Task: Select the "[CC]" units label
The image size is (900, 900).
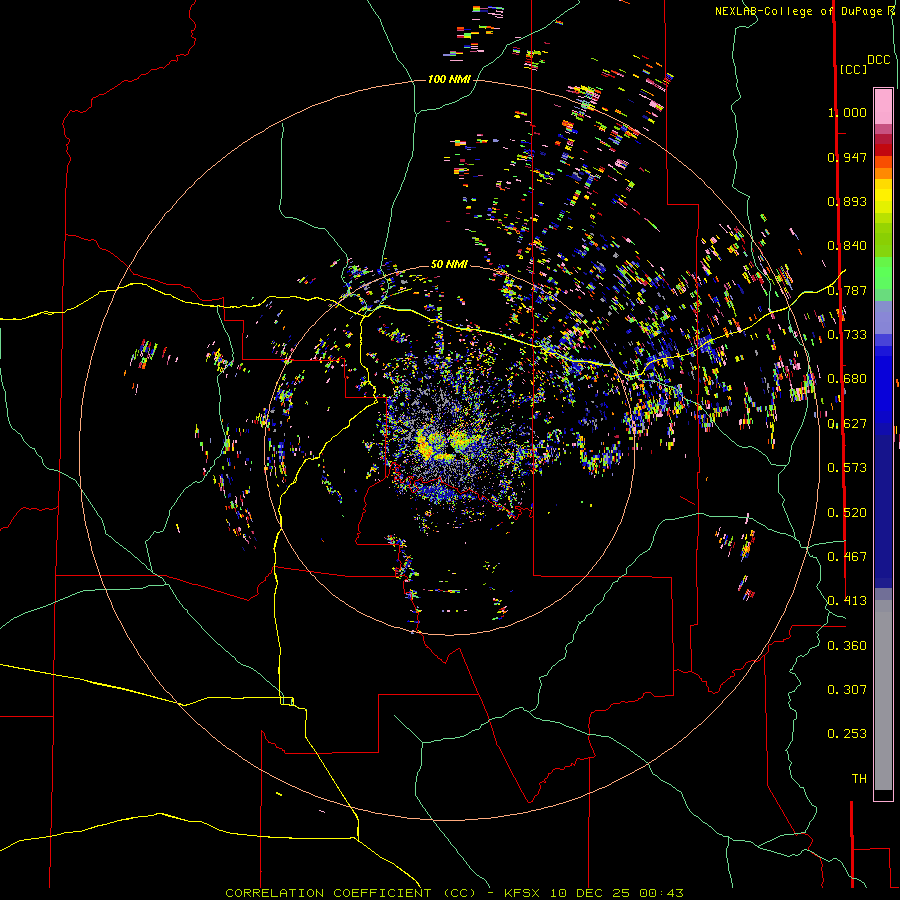Action: click(853, 69)
